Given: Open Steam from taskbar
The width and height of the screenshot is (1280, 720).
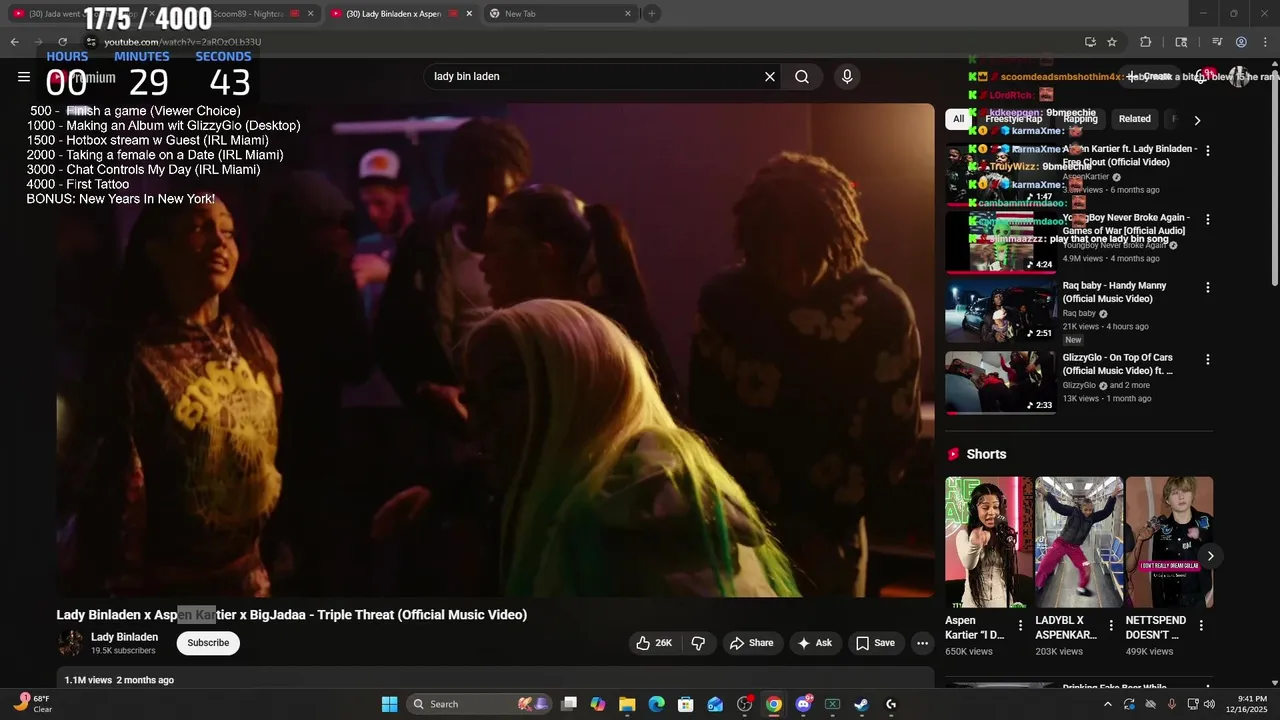Looking at the screenshot, I should (861, 704).
